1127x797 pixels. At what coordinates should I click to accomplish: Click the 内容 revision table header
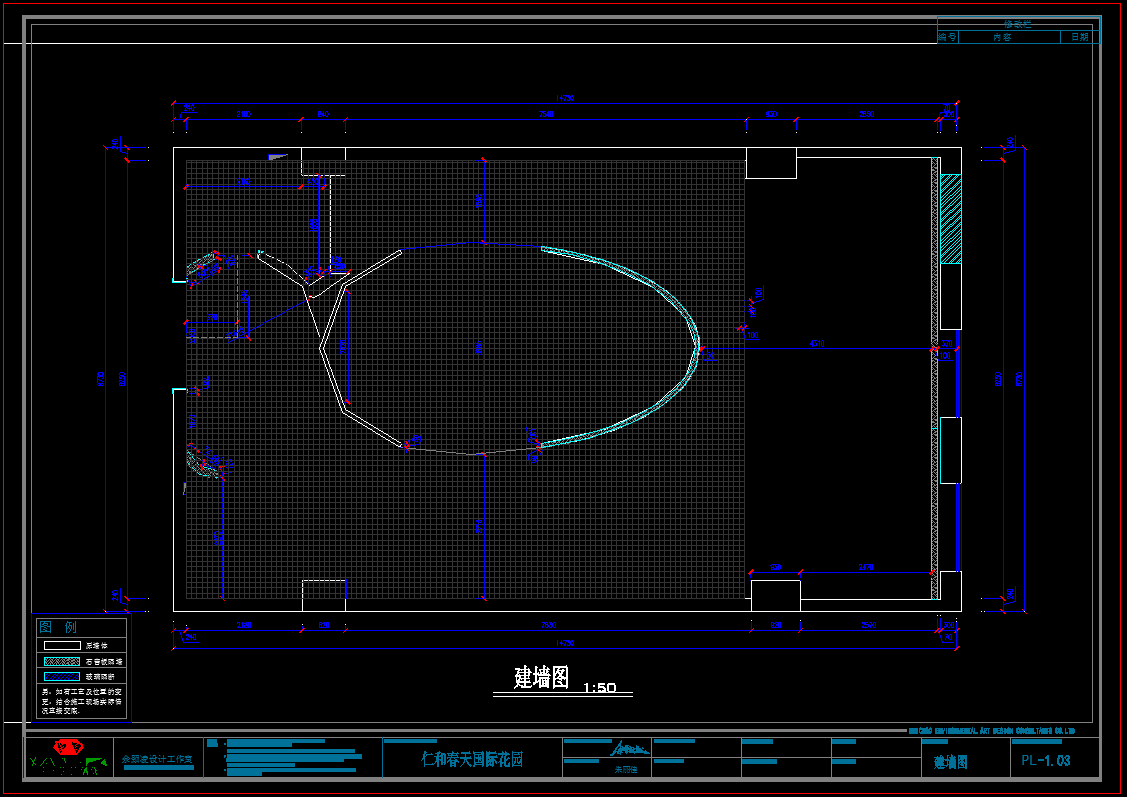coord(1002,37)
